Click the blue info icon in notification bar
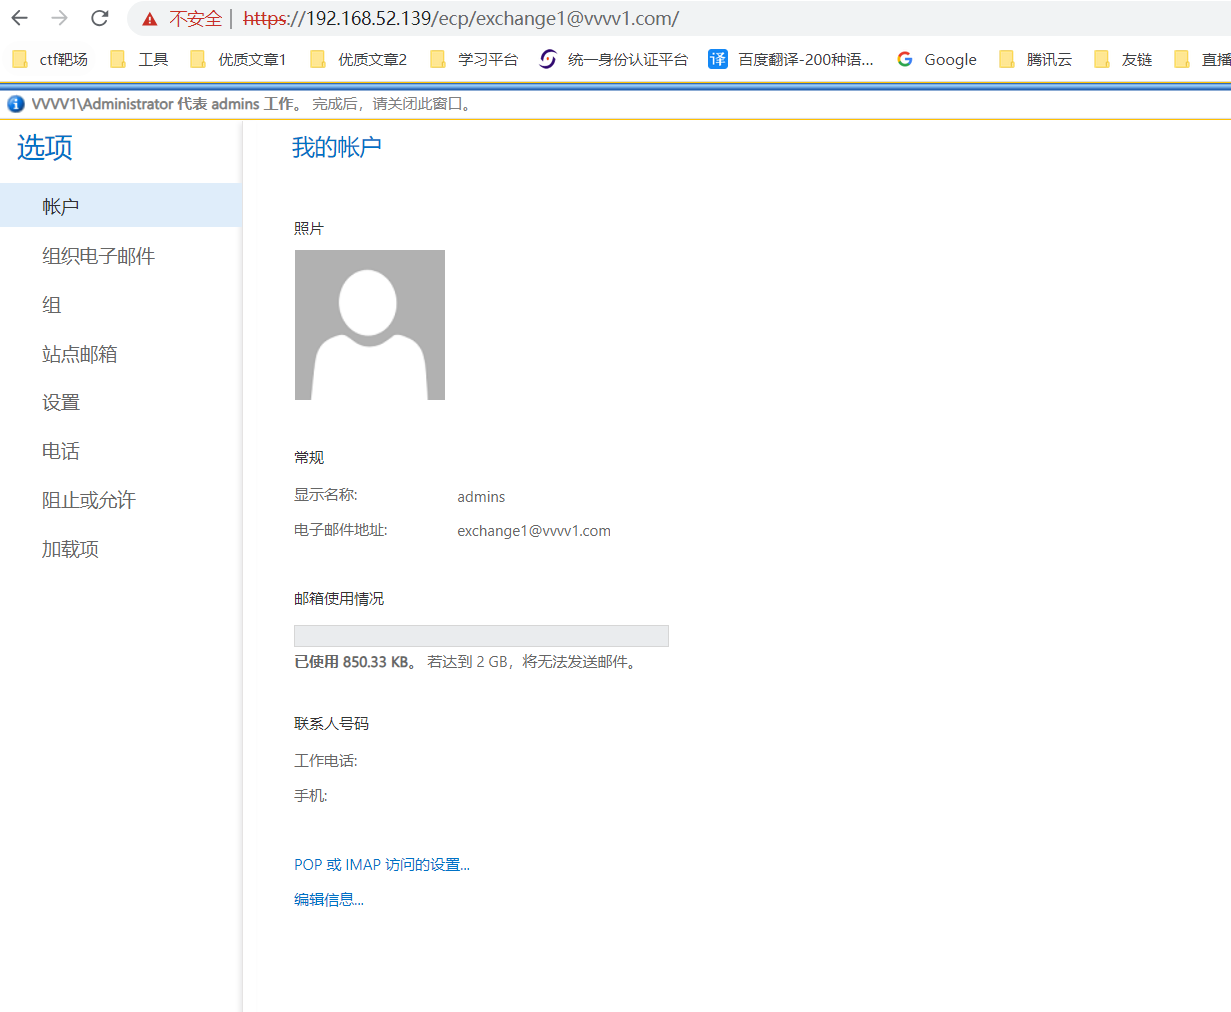Viewport: 1231px width, 1012px height. [x=16, y=104]
